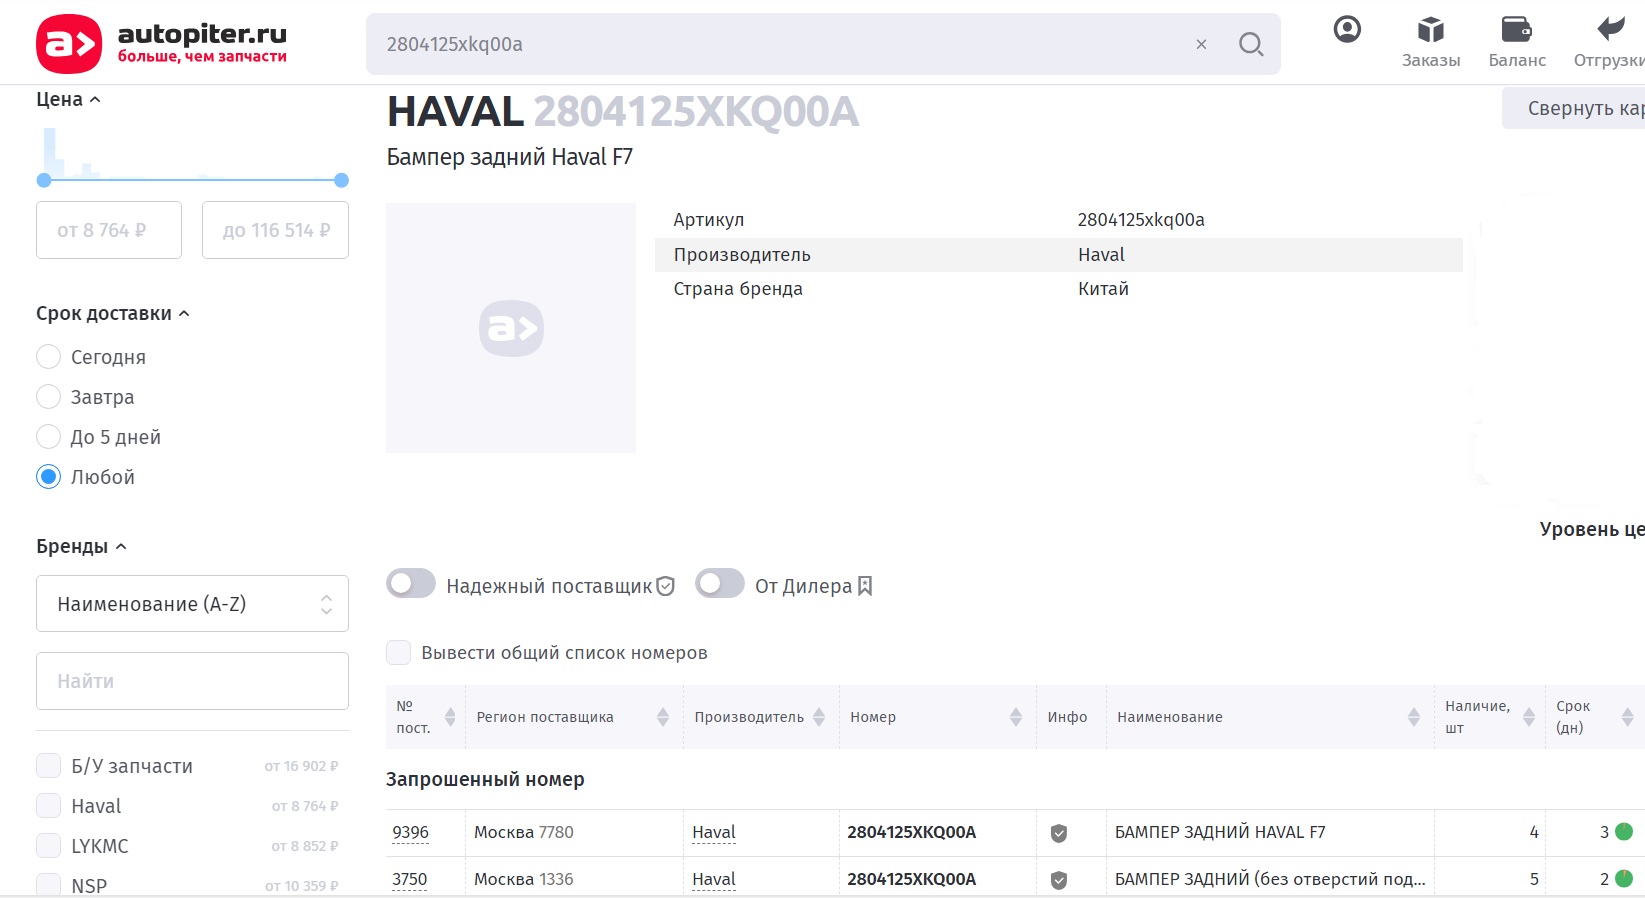Sort by № пост. column arrows
The width and height of the screenshot is (1645, 898).
click(450, 717)
